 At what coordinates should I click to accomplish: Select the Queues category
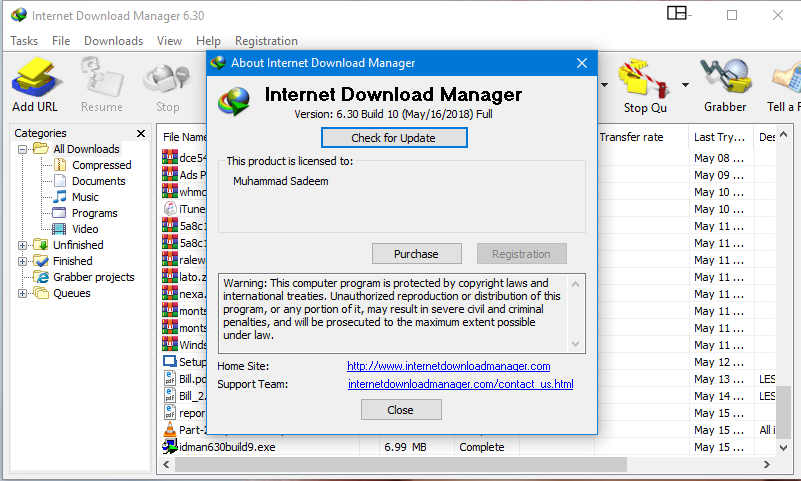click(x=72, y=293)
